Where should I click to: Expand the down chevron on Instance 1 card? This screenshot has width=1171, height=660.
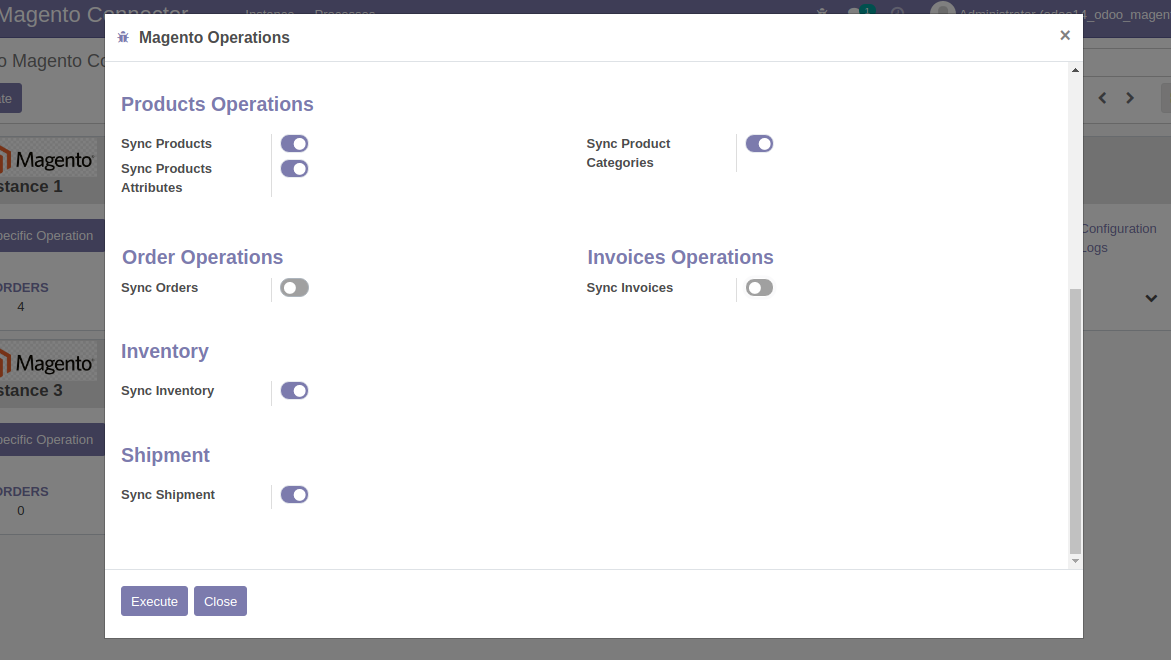click(1151, 298)
